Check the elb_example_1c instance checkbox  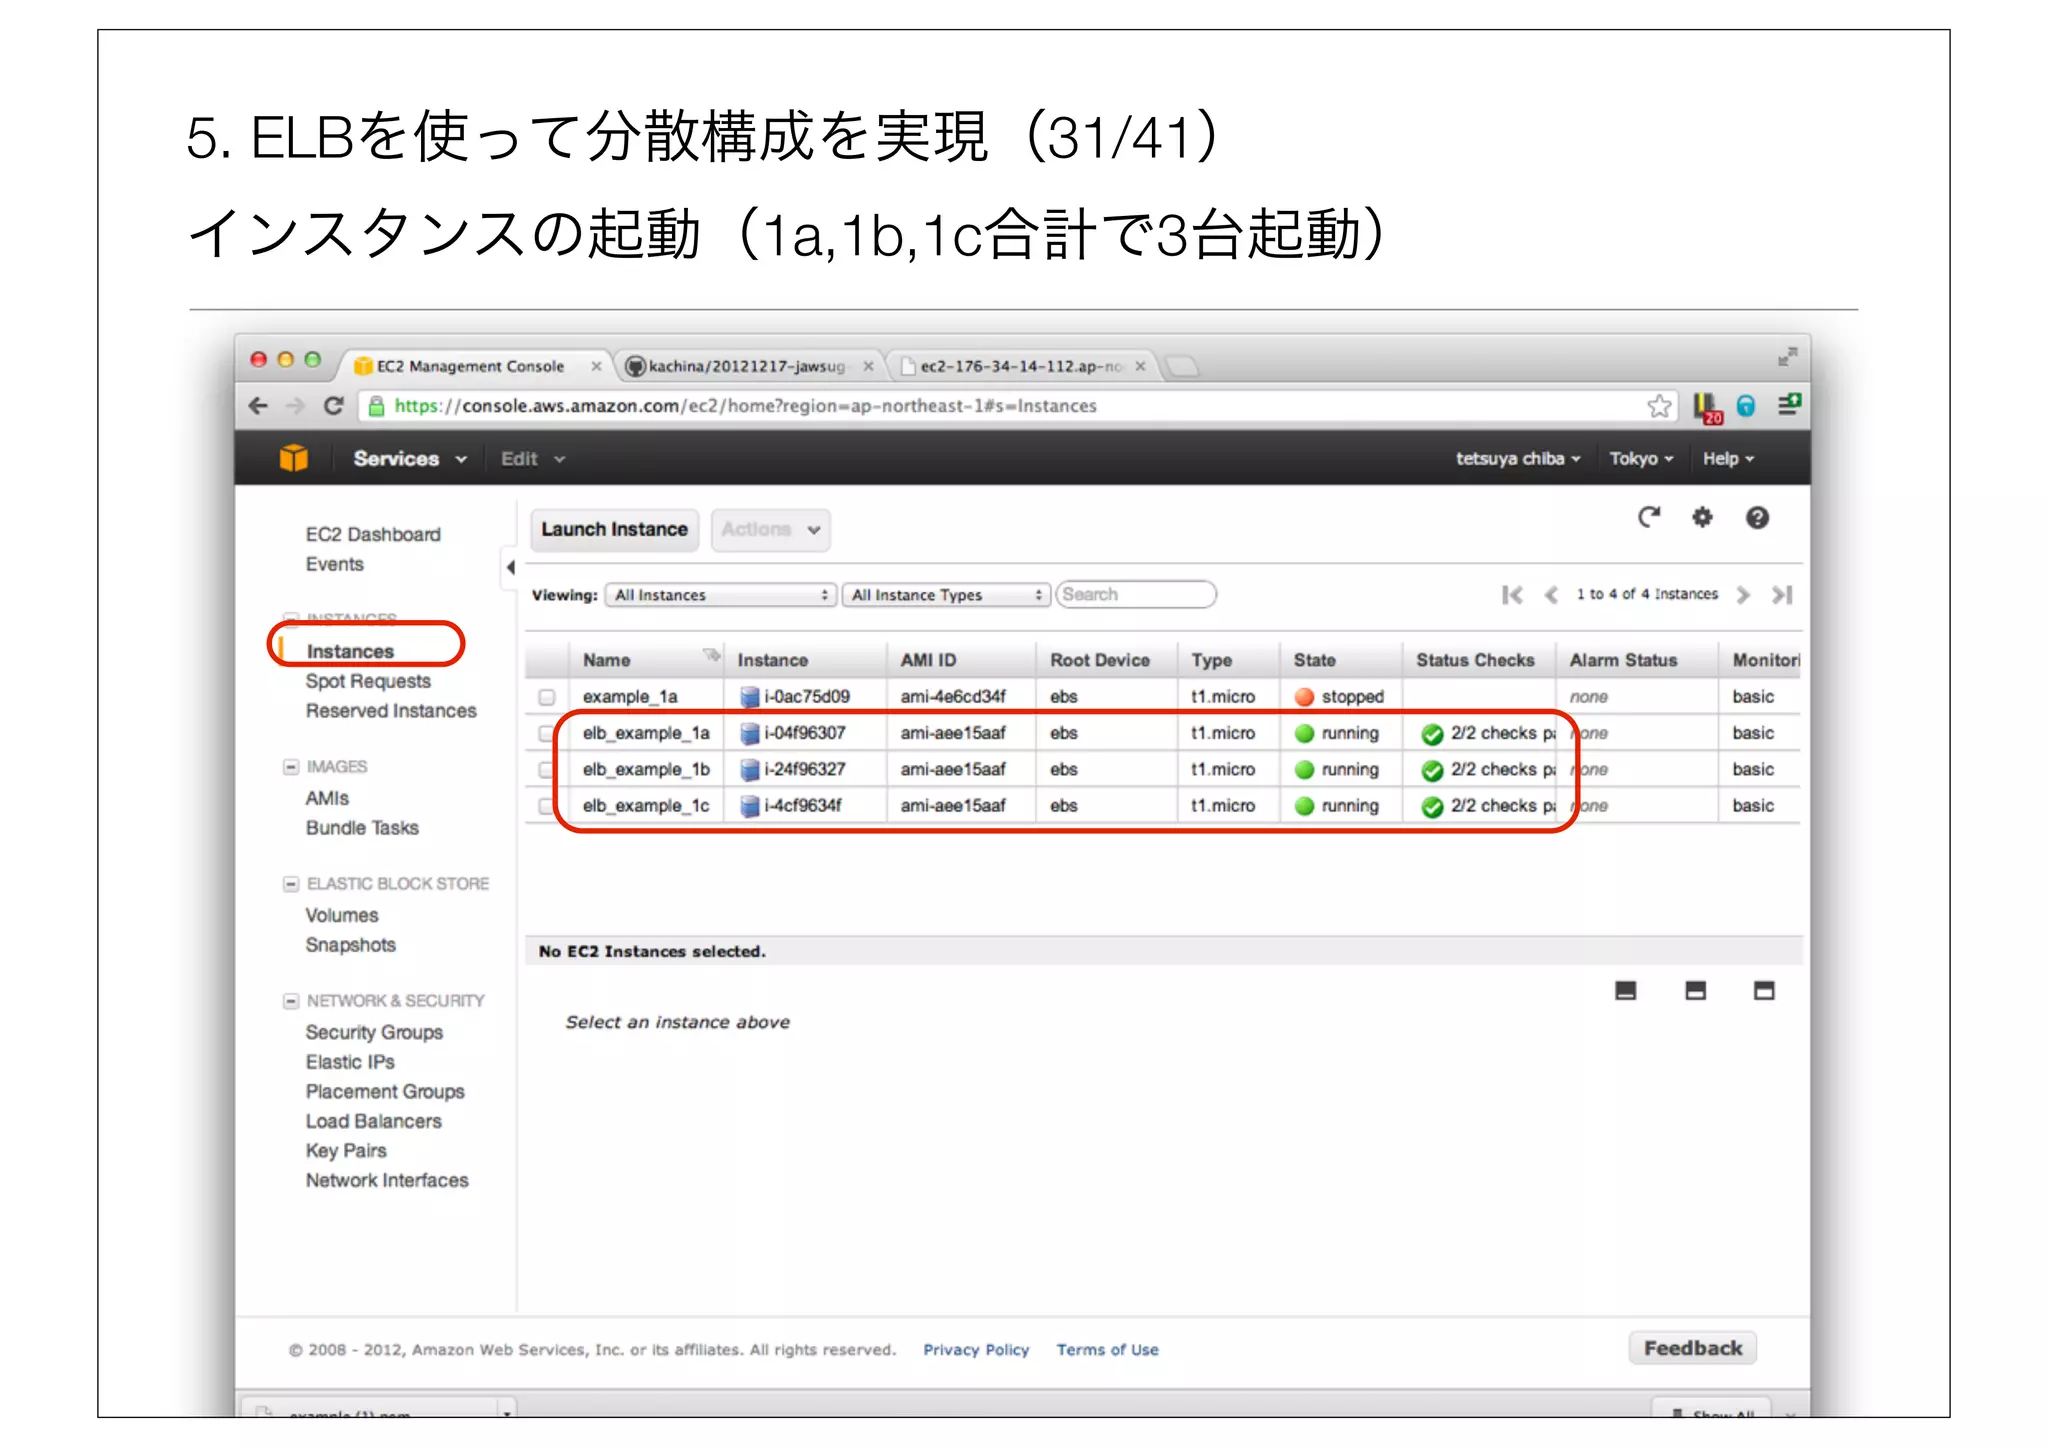[x=545, y=806]
